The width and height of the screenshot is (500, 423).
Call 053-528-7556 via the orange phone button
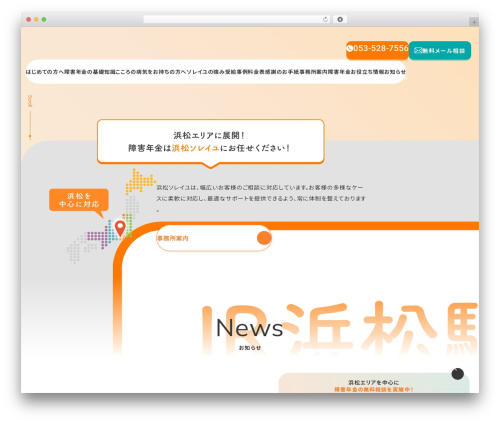[377, 50]
